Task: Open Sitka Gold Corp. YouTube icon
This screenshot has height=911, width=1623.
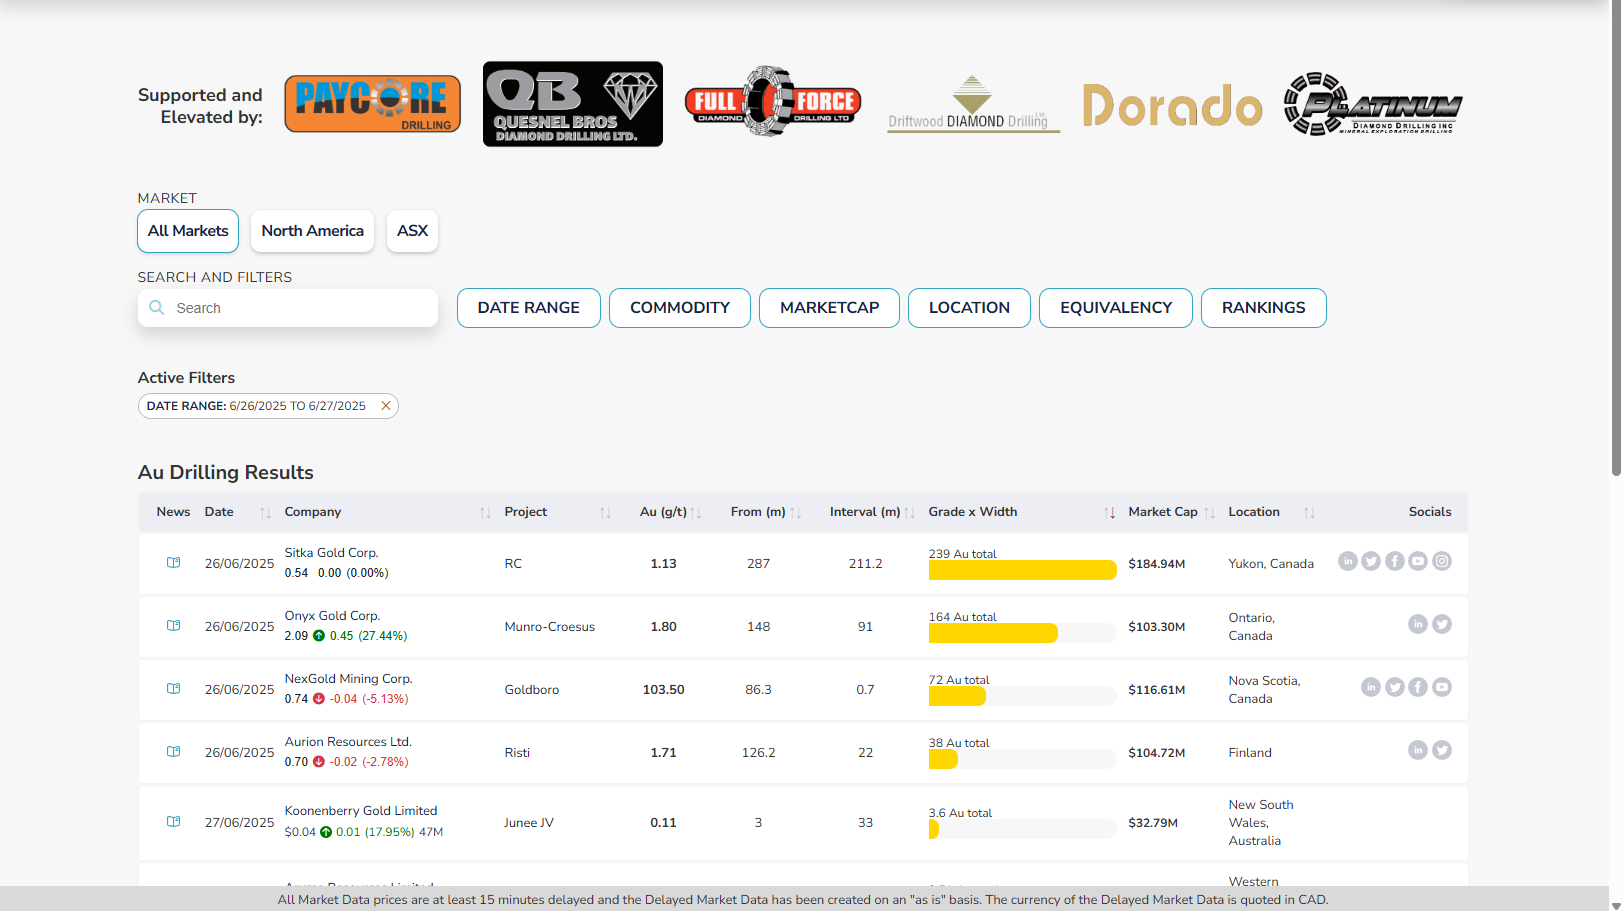Action: point(1418,561)
